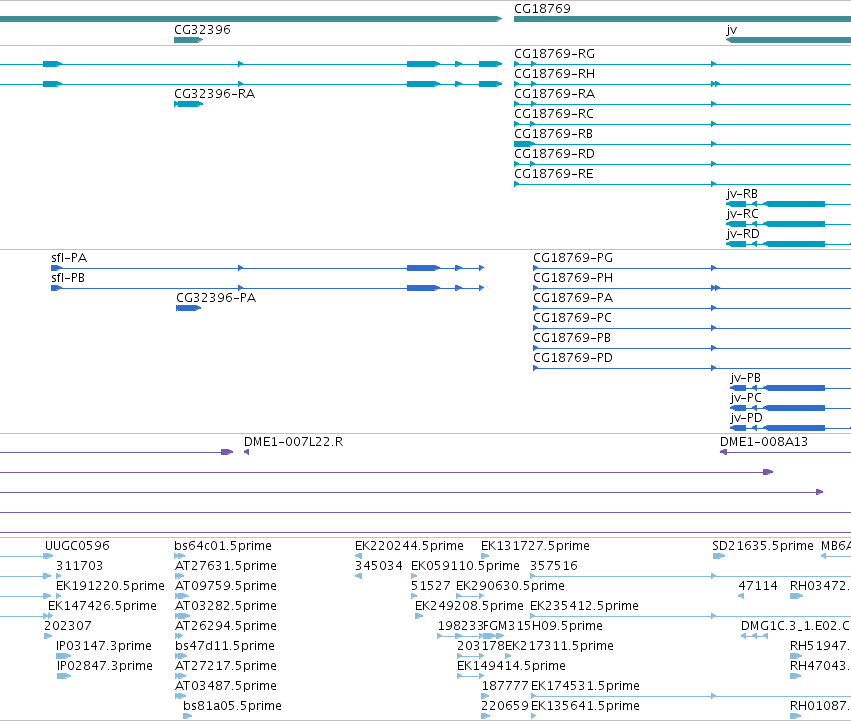The height and width of the screenshot is (721, 851).
Task: Select the CG32396 gene label
Action: point(202,30)
